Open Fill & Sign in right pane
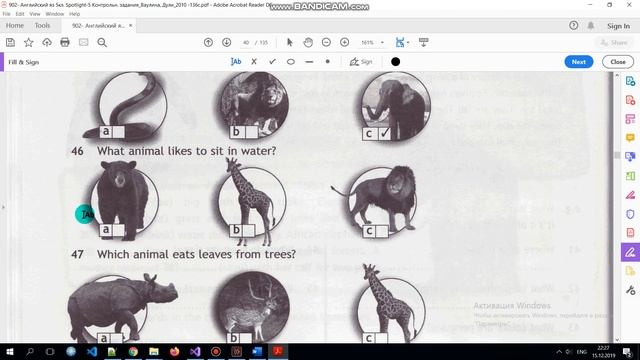Screen dimensions: 640x360 pyautogui.click(x=630, y=252)
